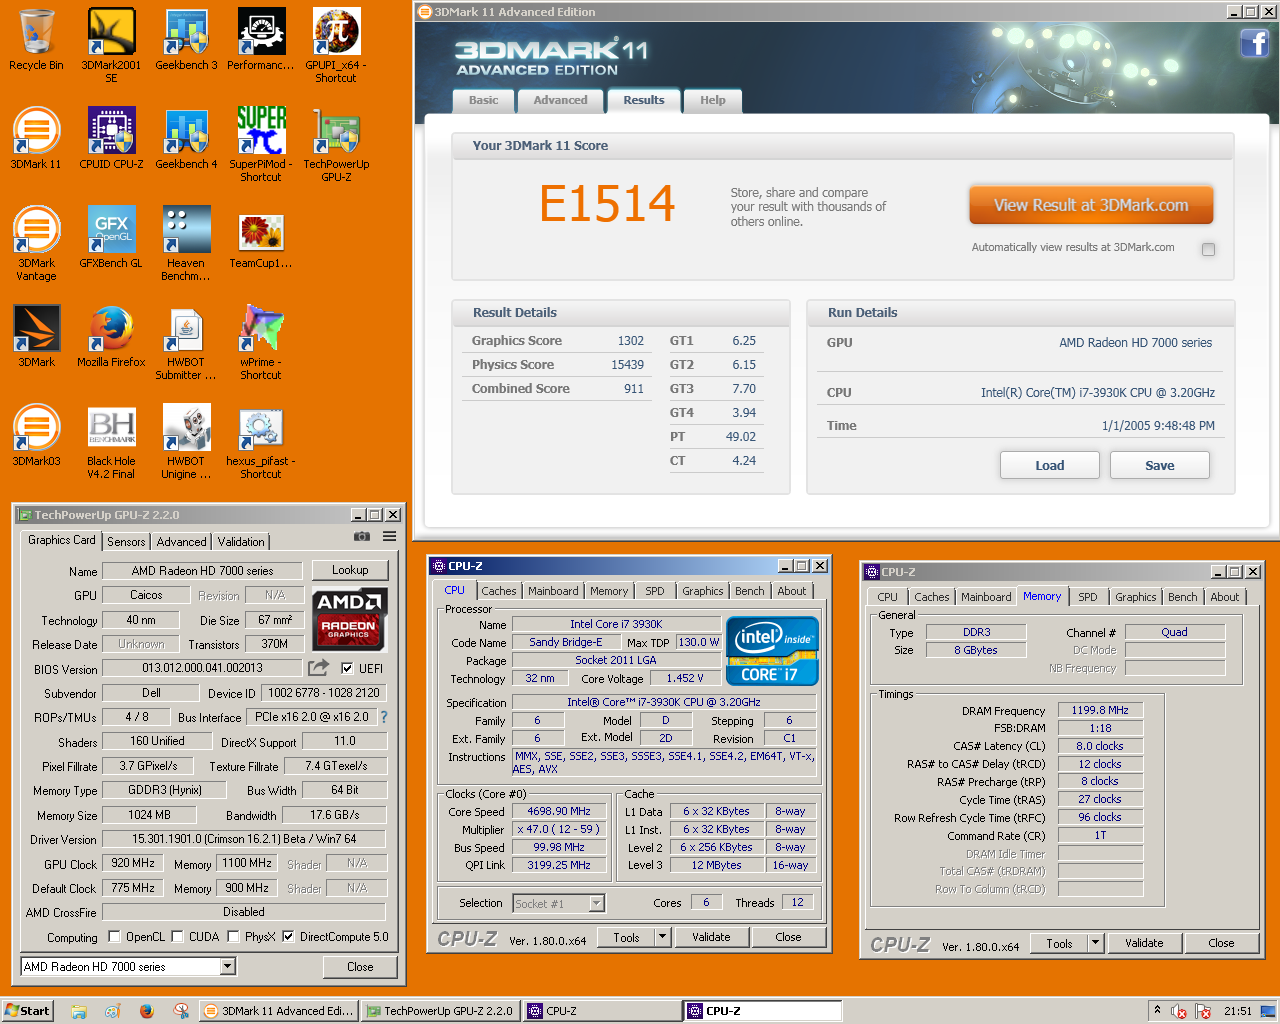Viewport: 1280px width, 1024px height.
Task: Open the Recycle Bin desktop icon
Action: [x=36, y=40]
